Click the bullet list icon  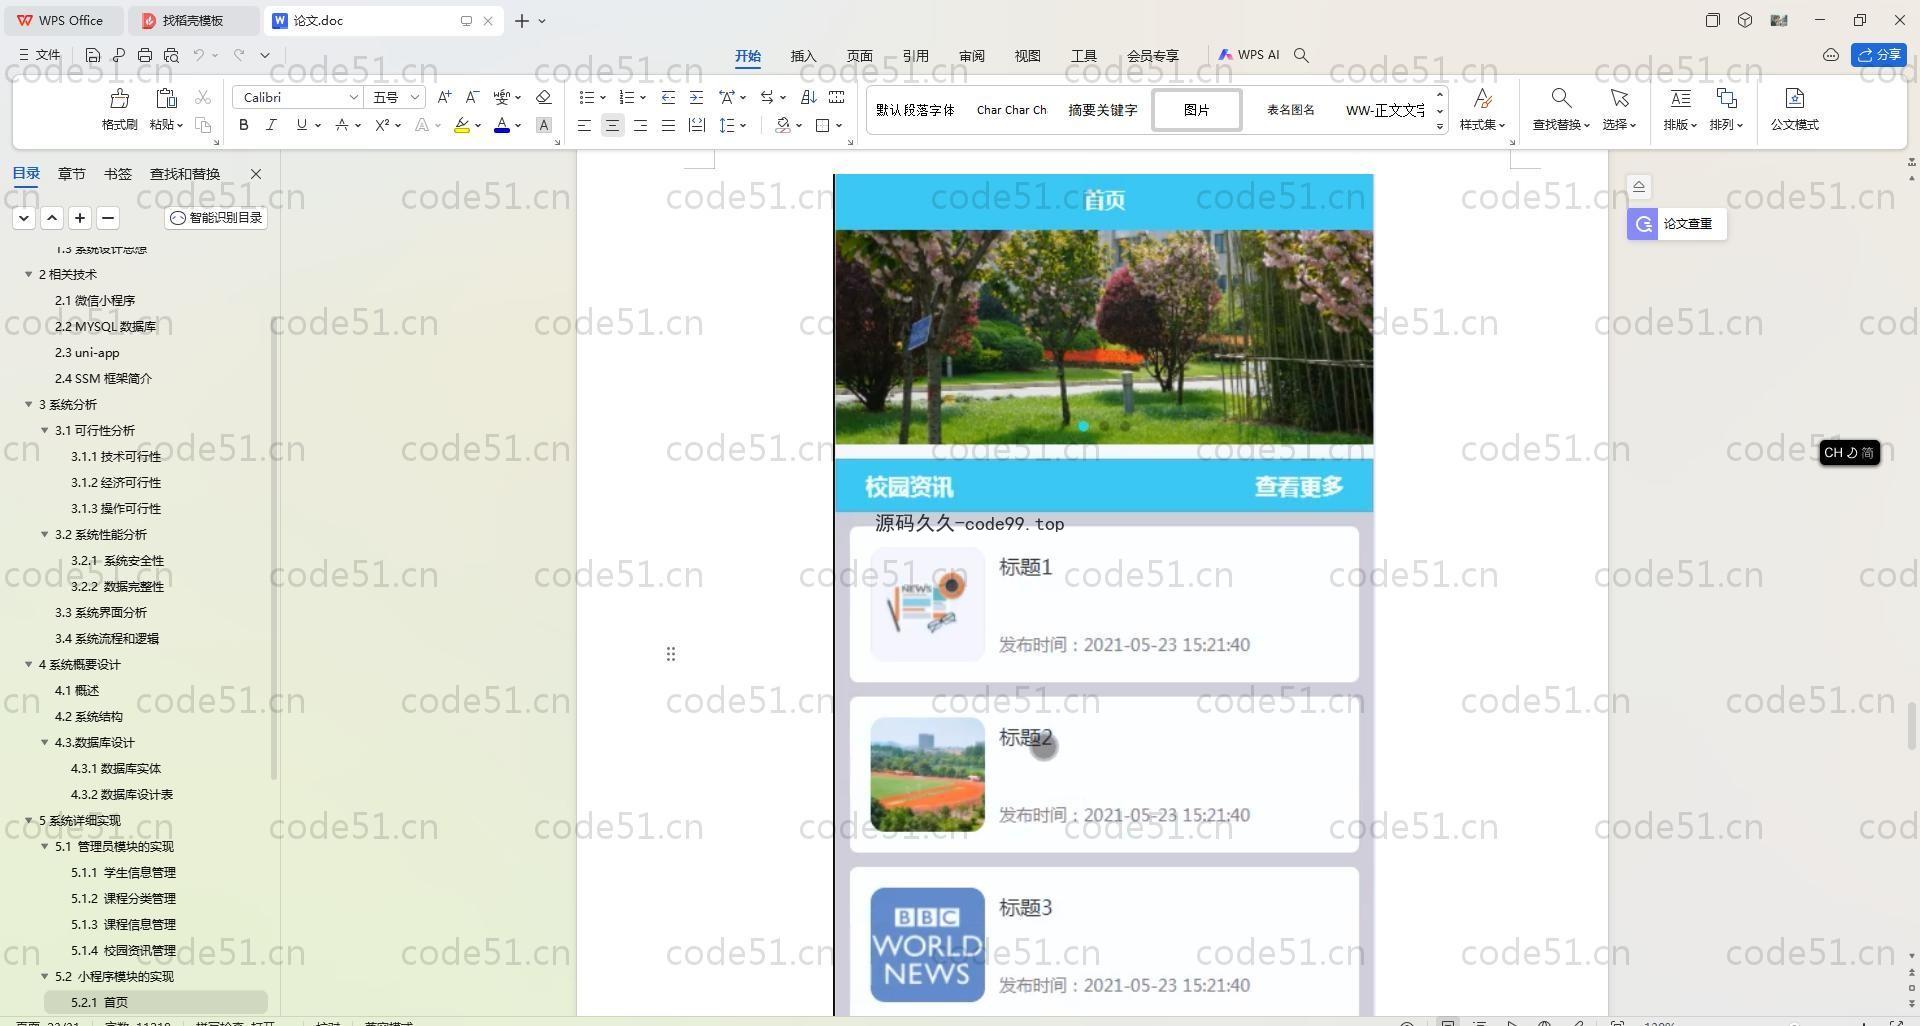587,97
